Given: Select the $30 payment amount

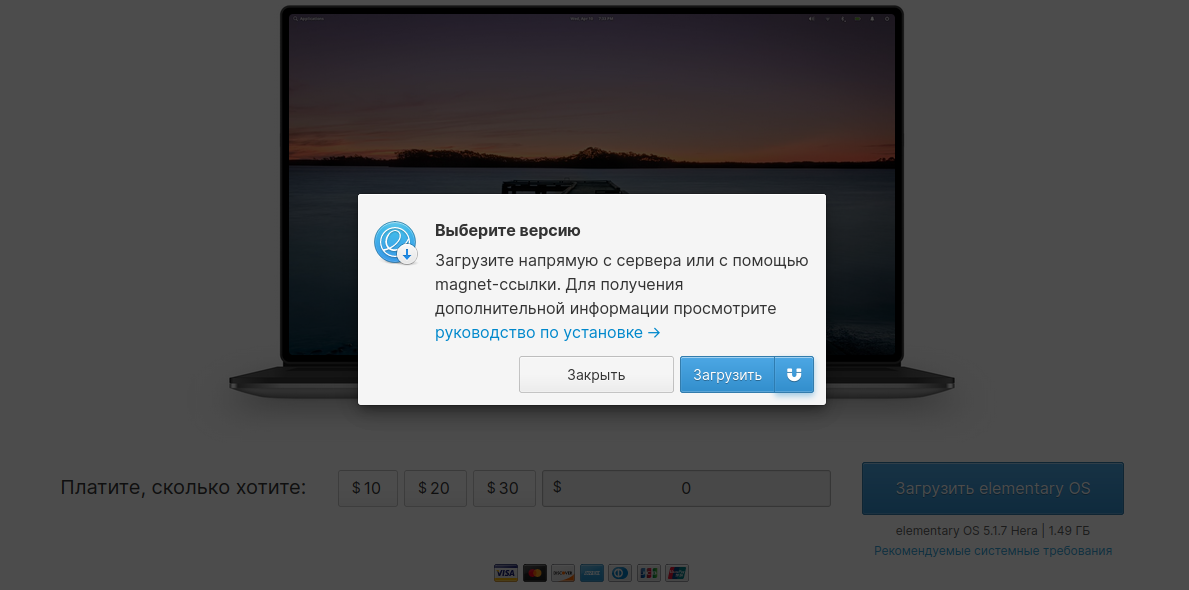Looking at the screenshot, I should pyautogui.click(x=504, y=488).
